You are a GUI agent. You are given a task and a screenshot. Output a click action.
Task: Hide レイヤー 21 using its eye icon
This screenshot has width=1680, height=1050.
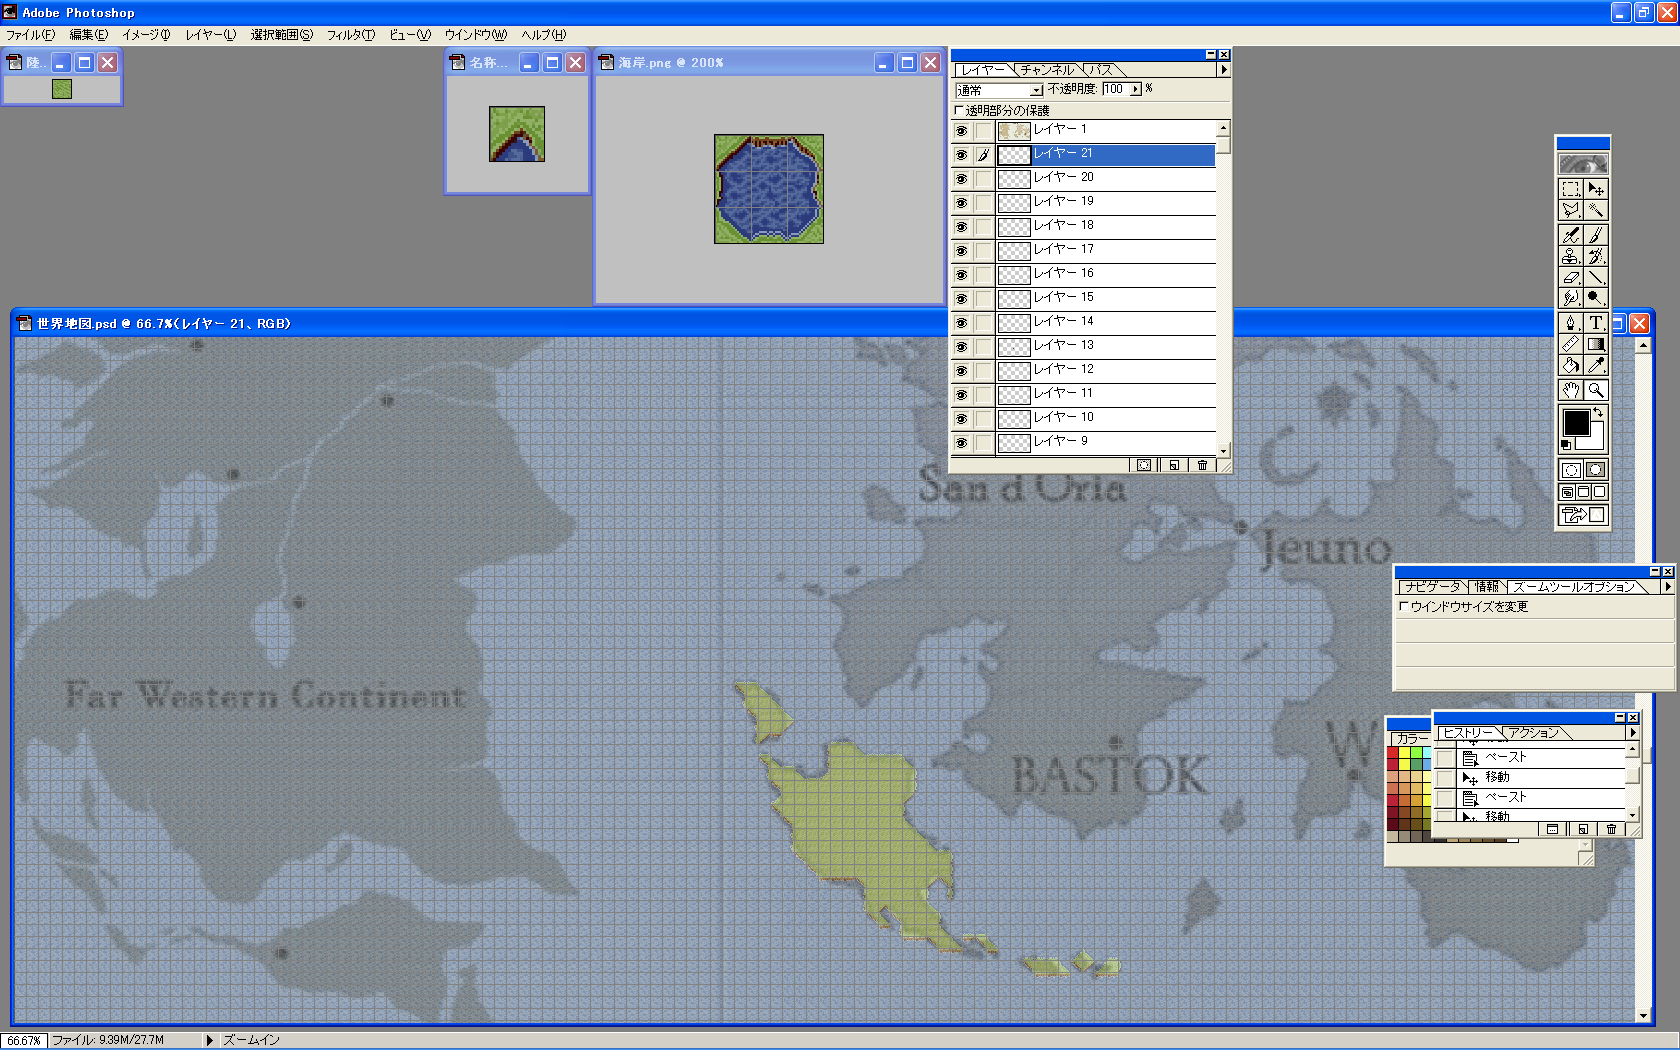[x=961, y=155]
